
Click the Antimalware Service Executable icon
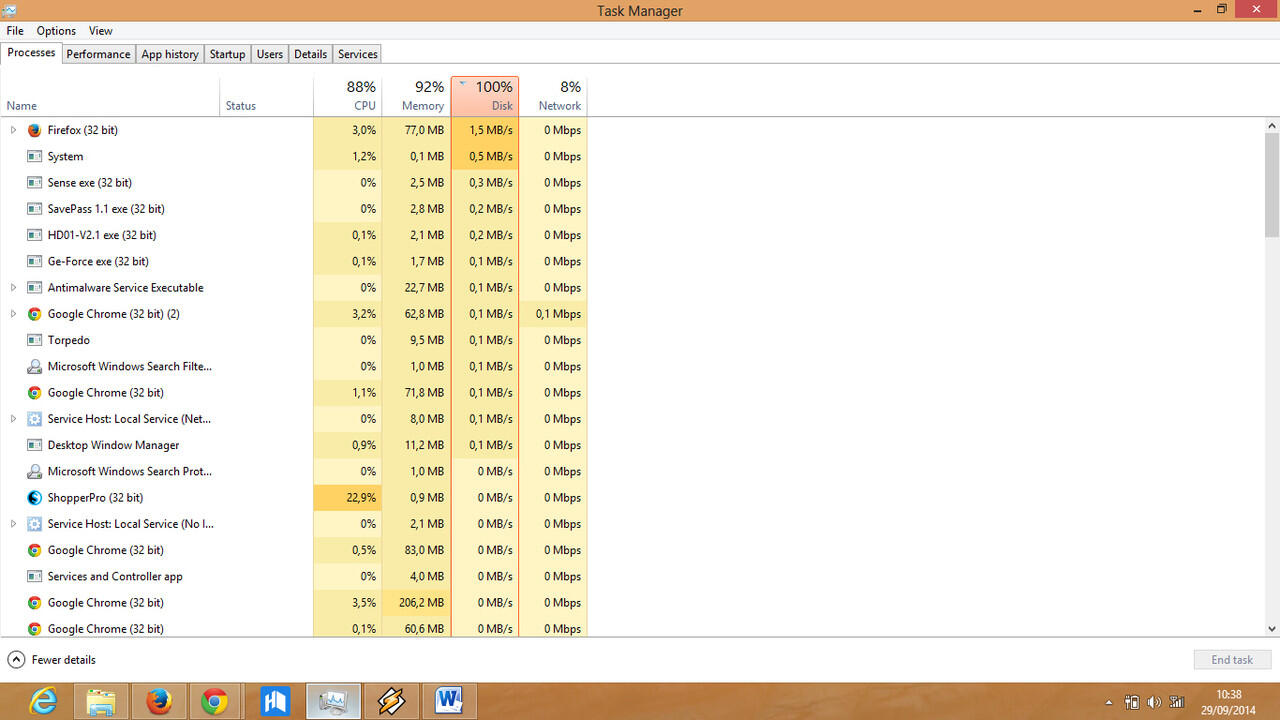[x=34, y=288]
